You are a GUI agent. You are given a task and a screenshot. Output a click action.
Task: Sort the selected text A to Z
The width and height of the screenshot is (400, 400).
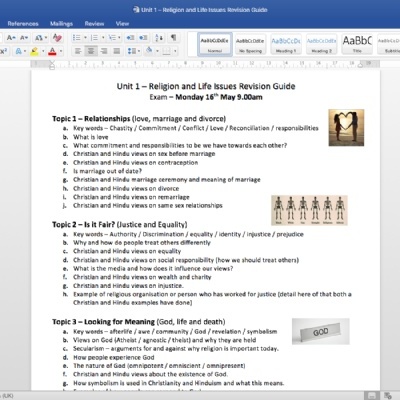[159, 38]
